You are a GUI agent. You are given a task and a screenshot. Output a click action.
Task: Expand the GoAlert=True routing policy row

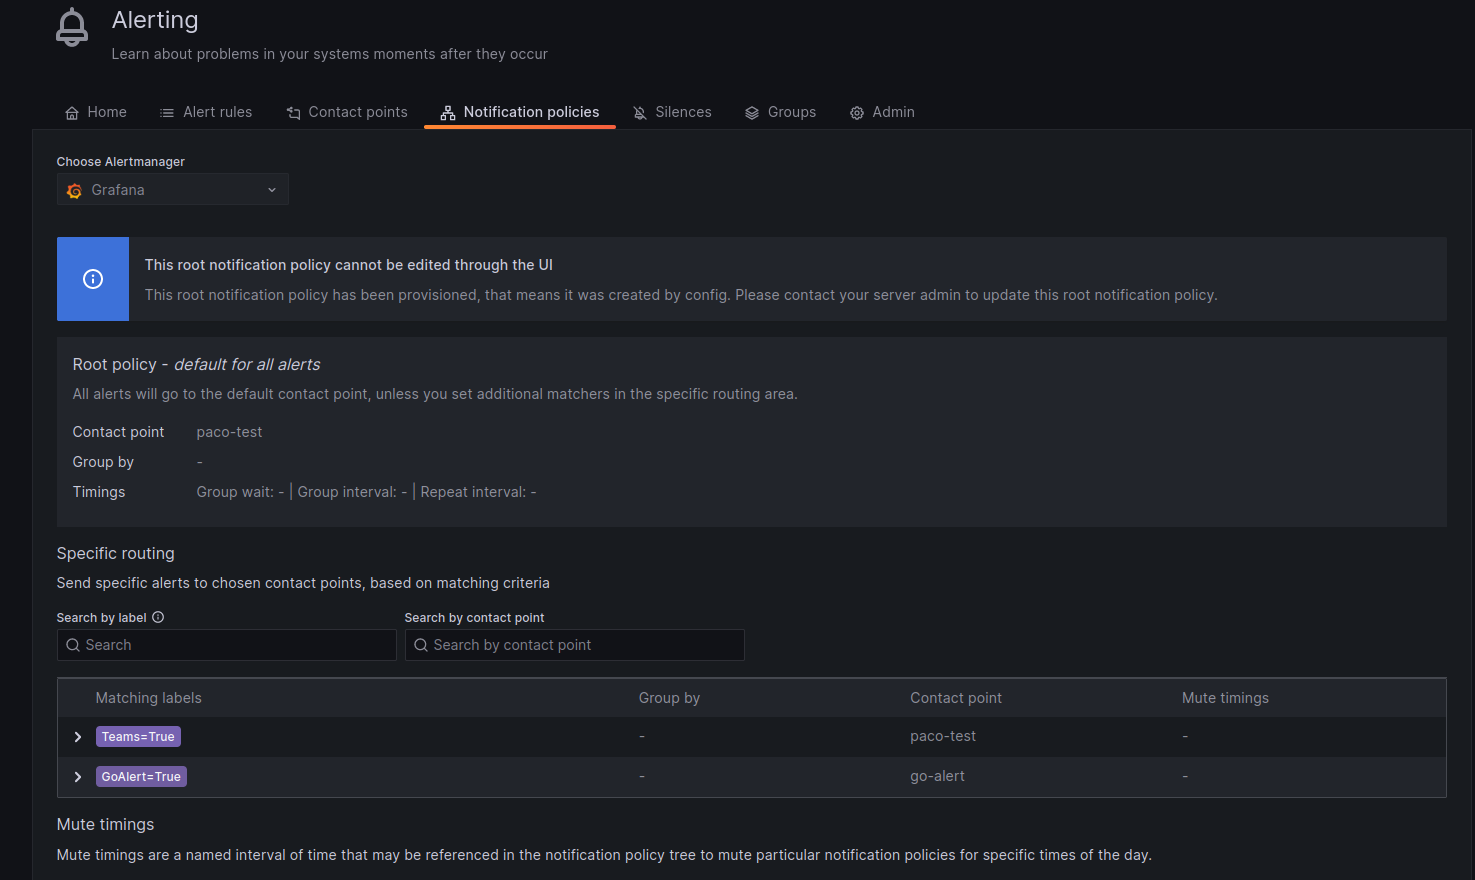(x=78, y=776)
